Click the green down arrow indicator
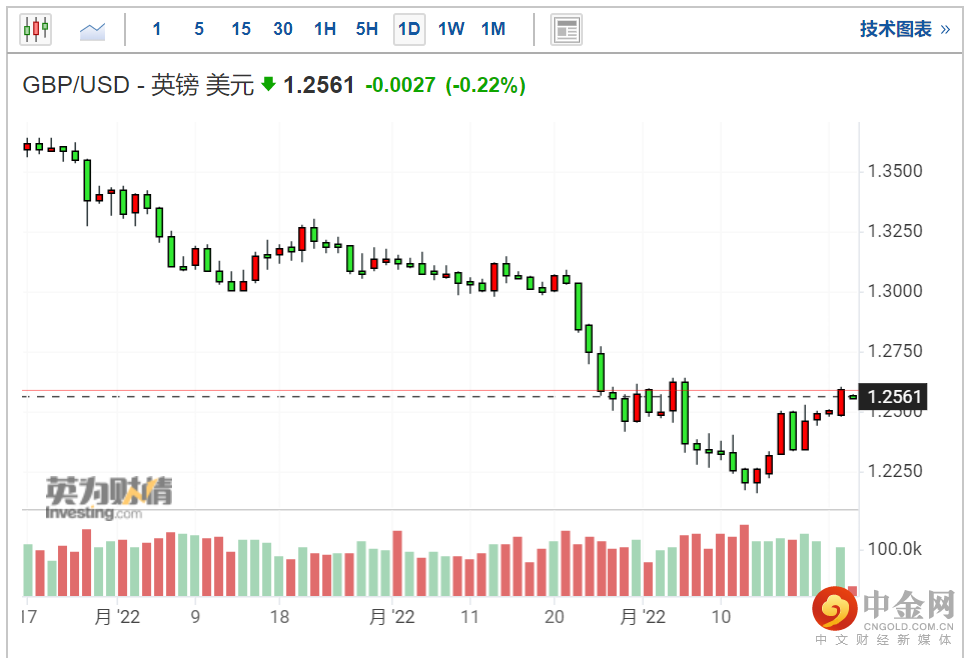Screen dimensions: 969x658 point(268,85)
